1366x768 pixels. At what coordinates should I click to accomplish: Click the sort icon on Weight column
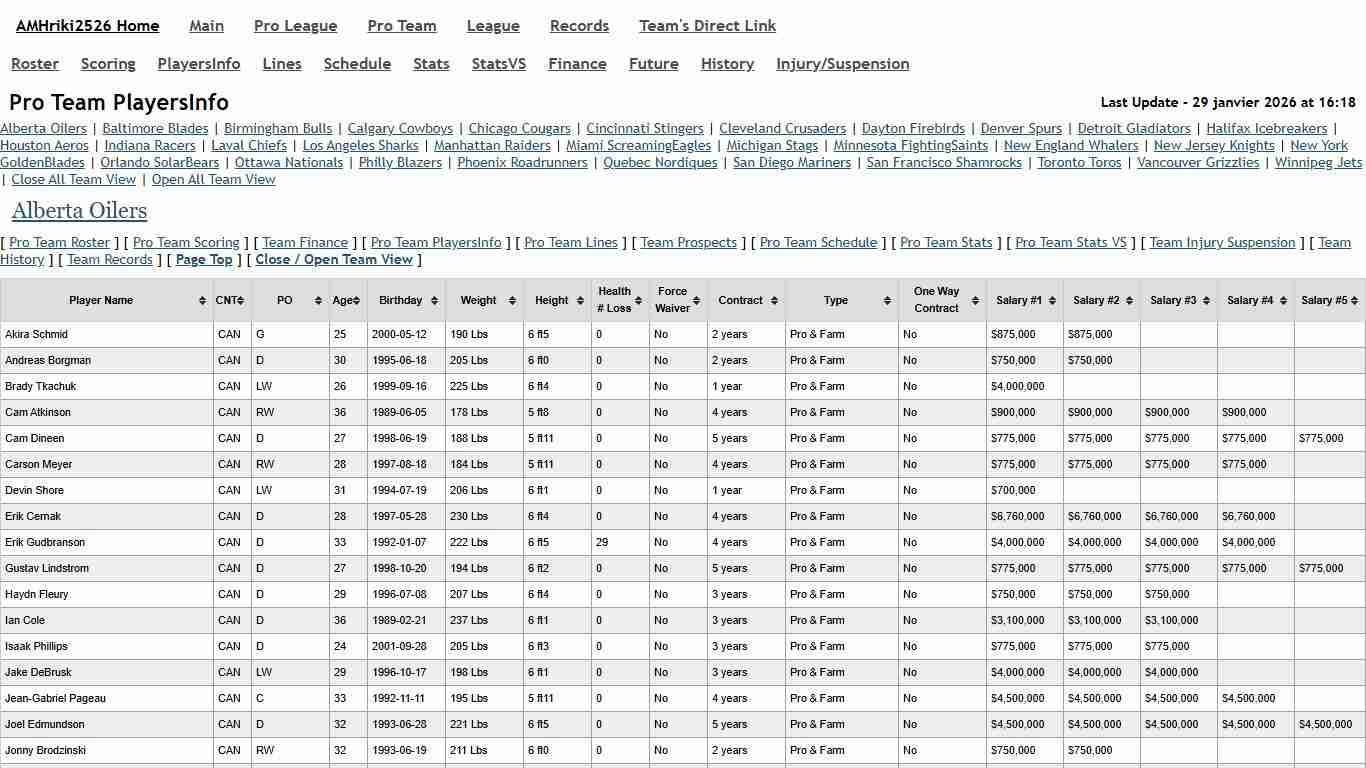point(510,300)
